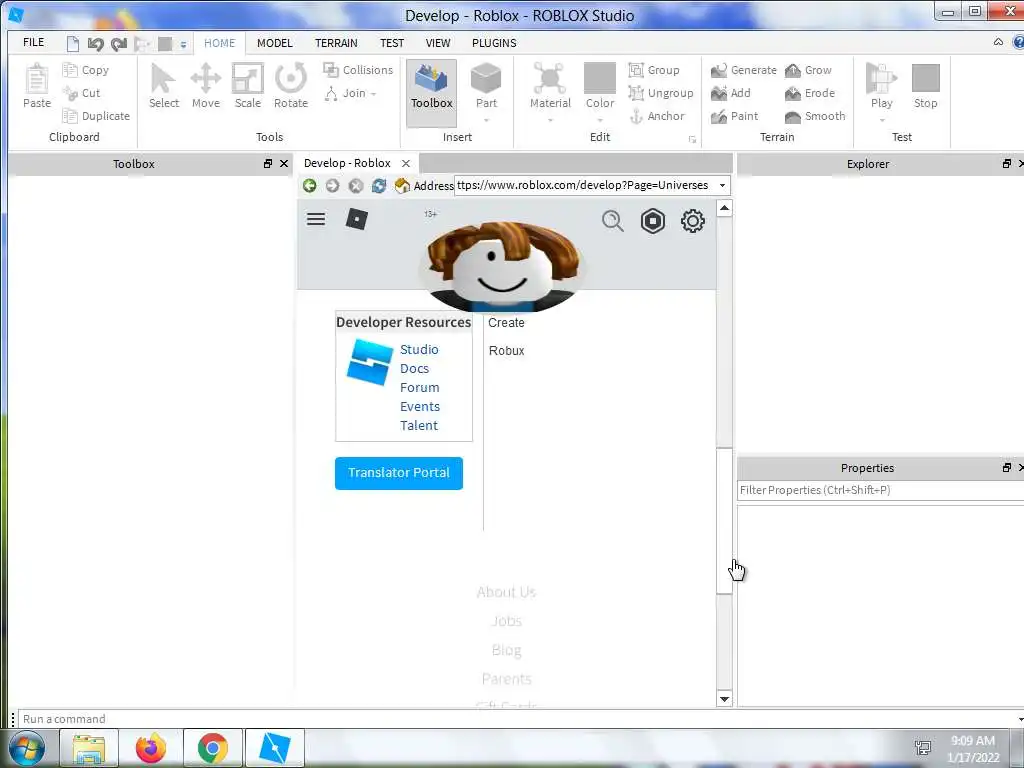
Task: Click the Cut tool
Action: pyautogui.click(x=82, y=93)
